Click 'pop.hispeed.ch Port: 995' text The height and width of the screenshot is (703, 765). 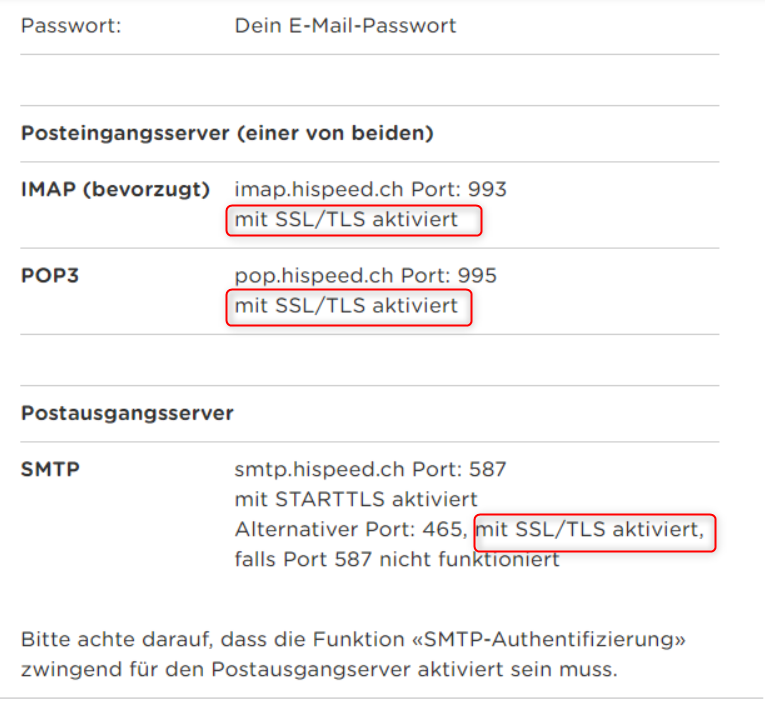[365, 275]
